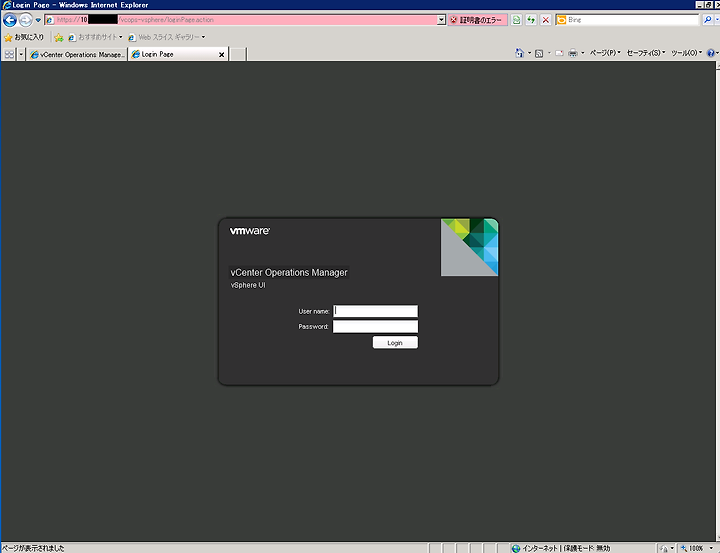Refresh the page with the green arrows icon
Image resolution: width=720 pixels, height=553 pixels.
(531, 20)
